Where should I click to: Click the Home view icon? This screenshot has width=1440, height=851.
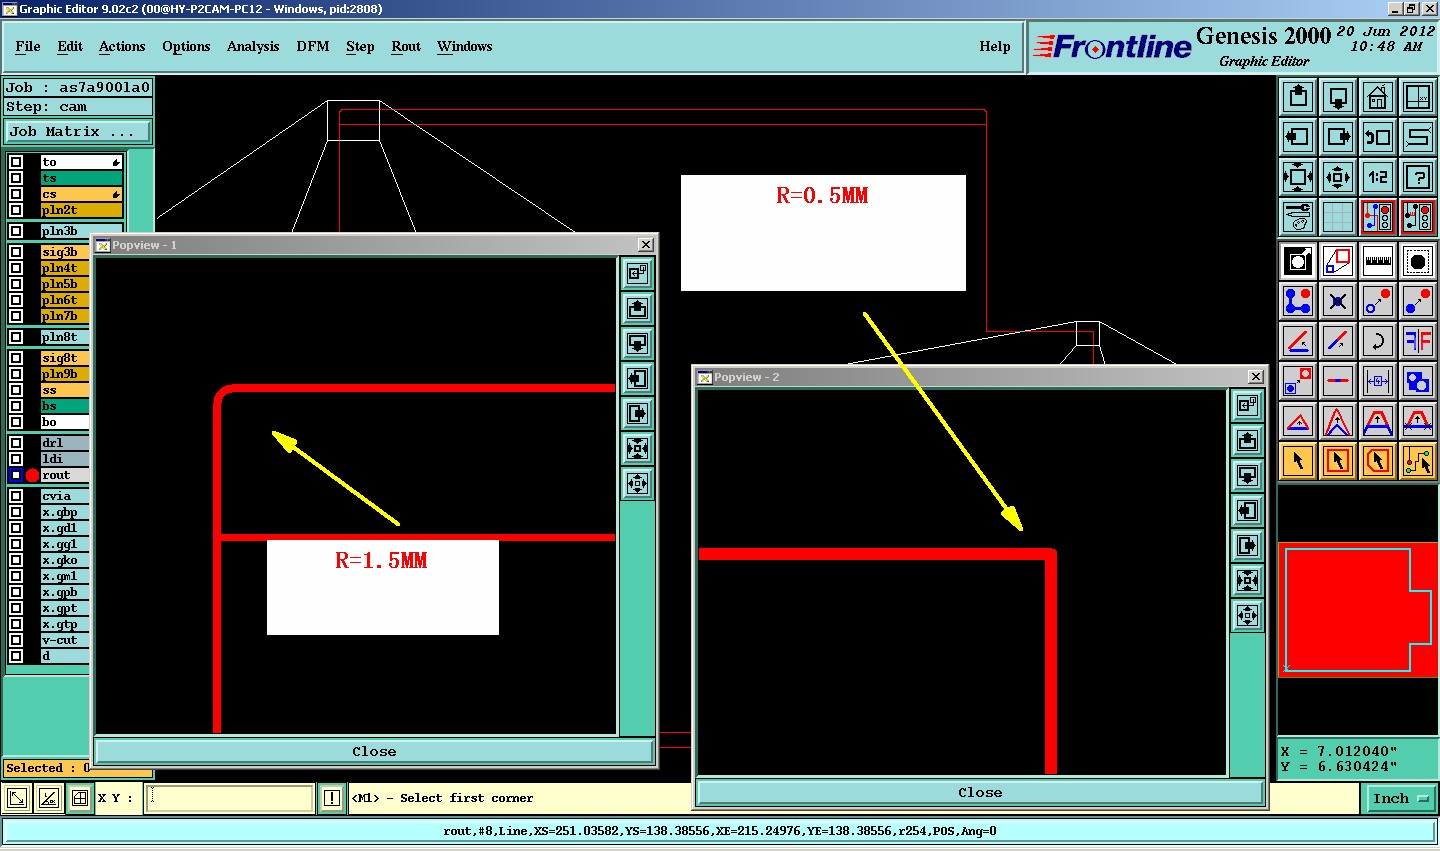point(1378,97)
